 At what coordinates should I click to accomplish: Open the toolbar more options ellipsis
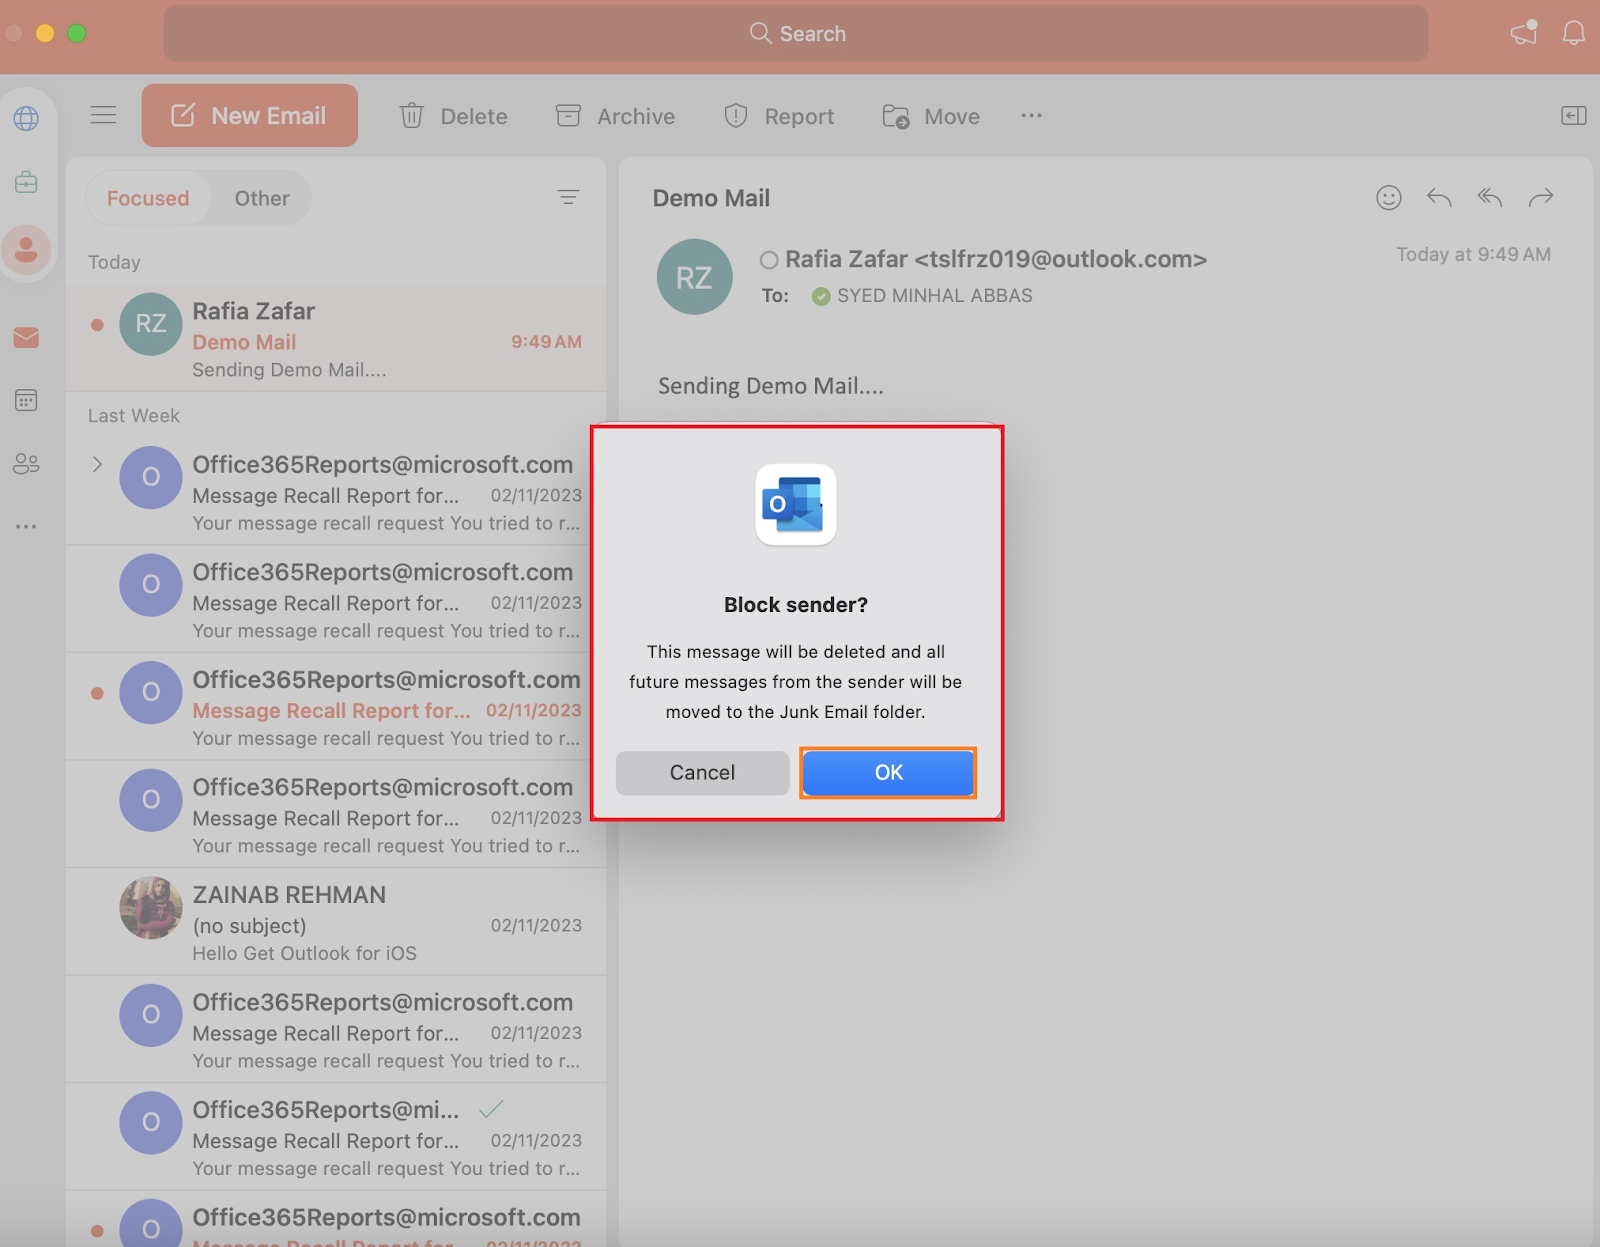pos(1032,116)
